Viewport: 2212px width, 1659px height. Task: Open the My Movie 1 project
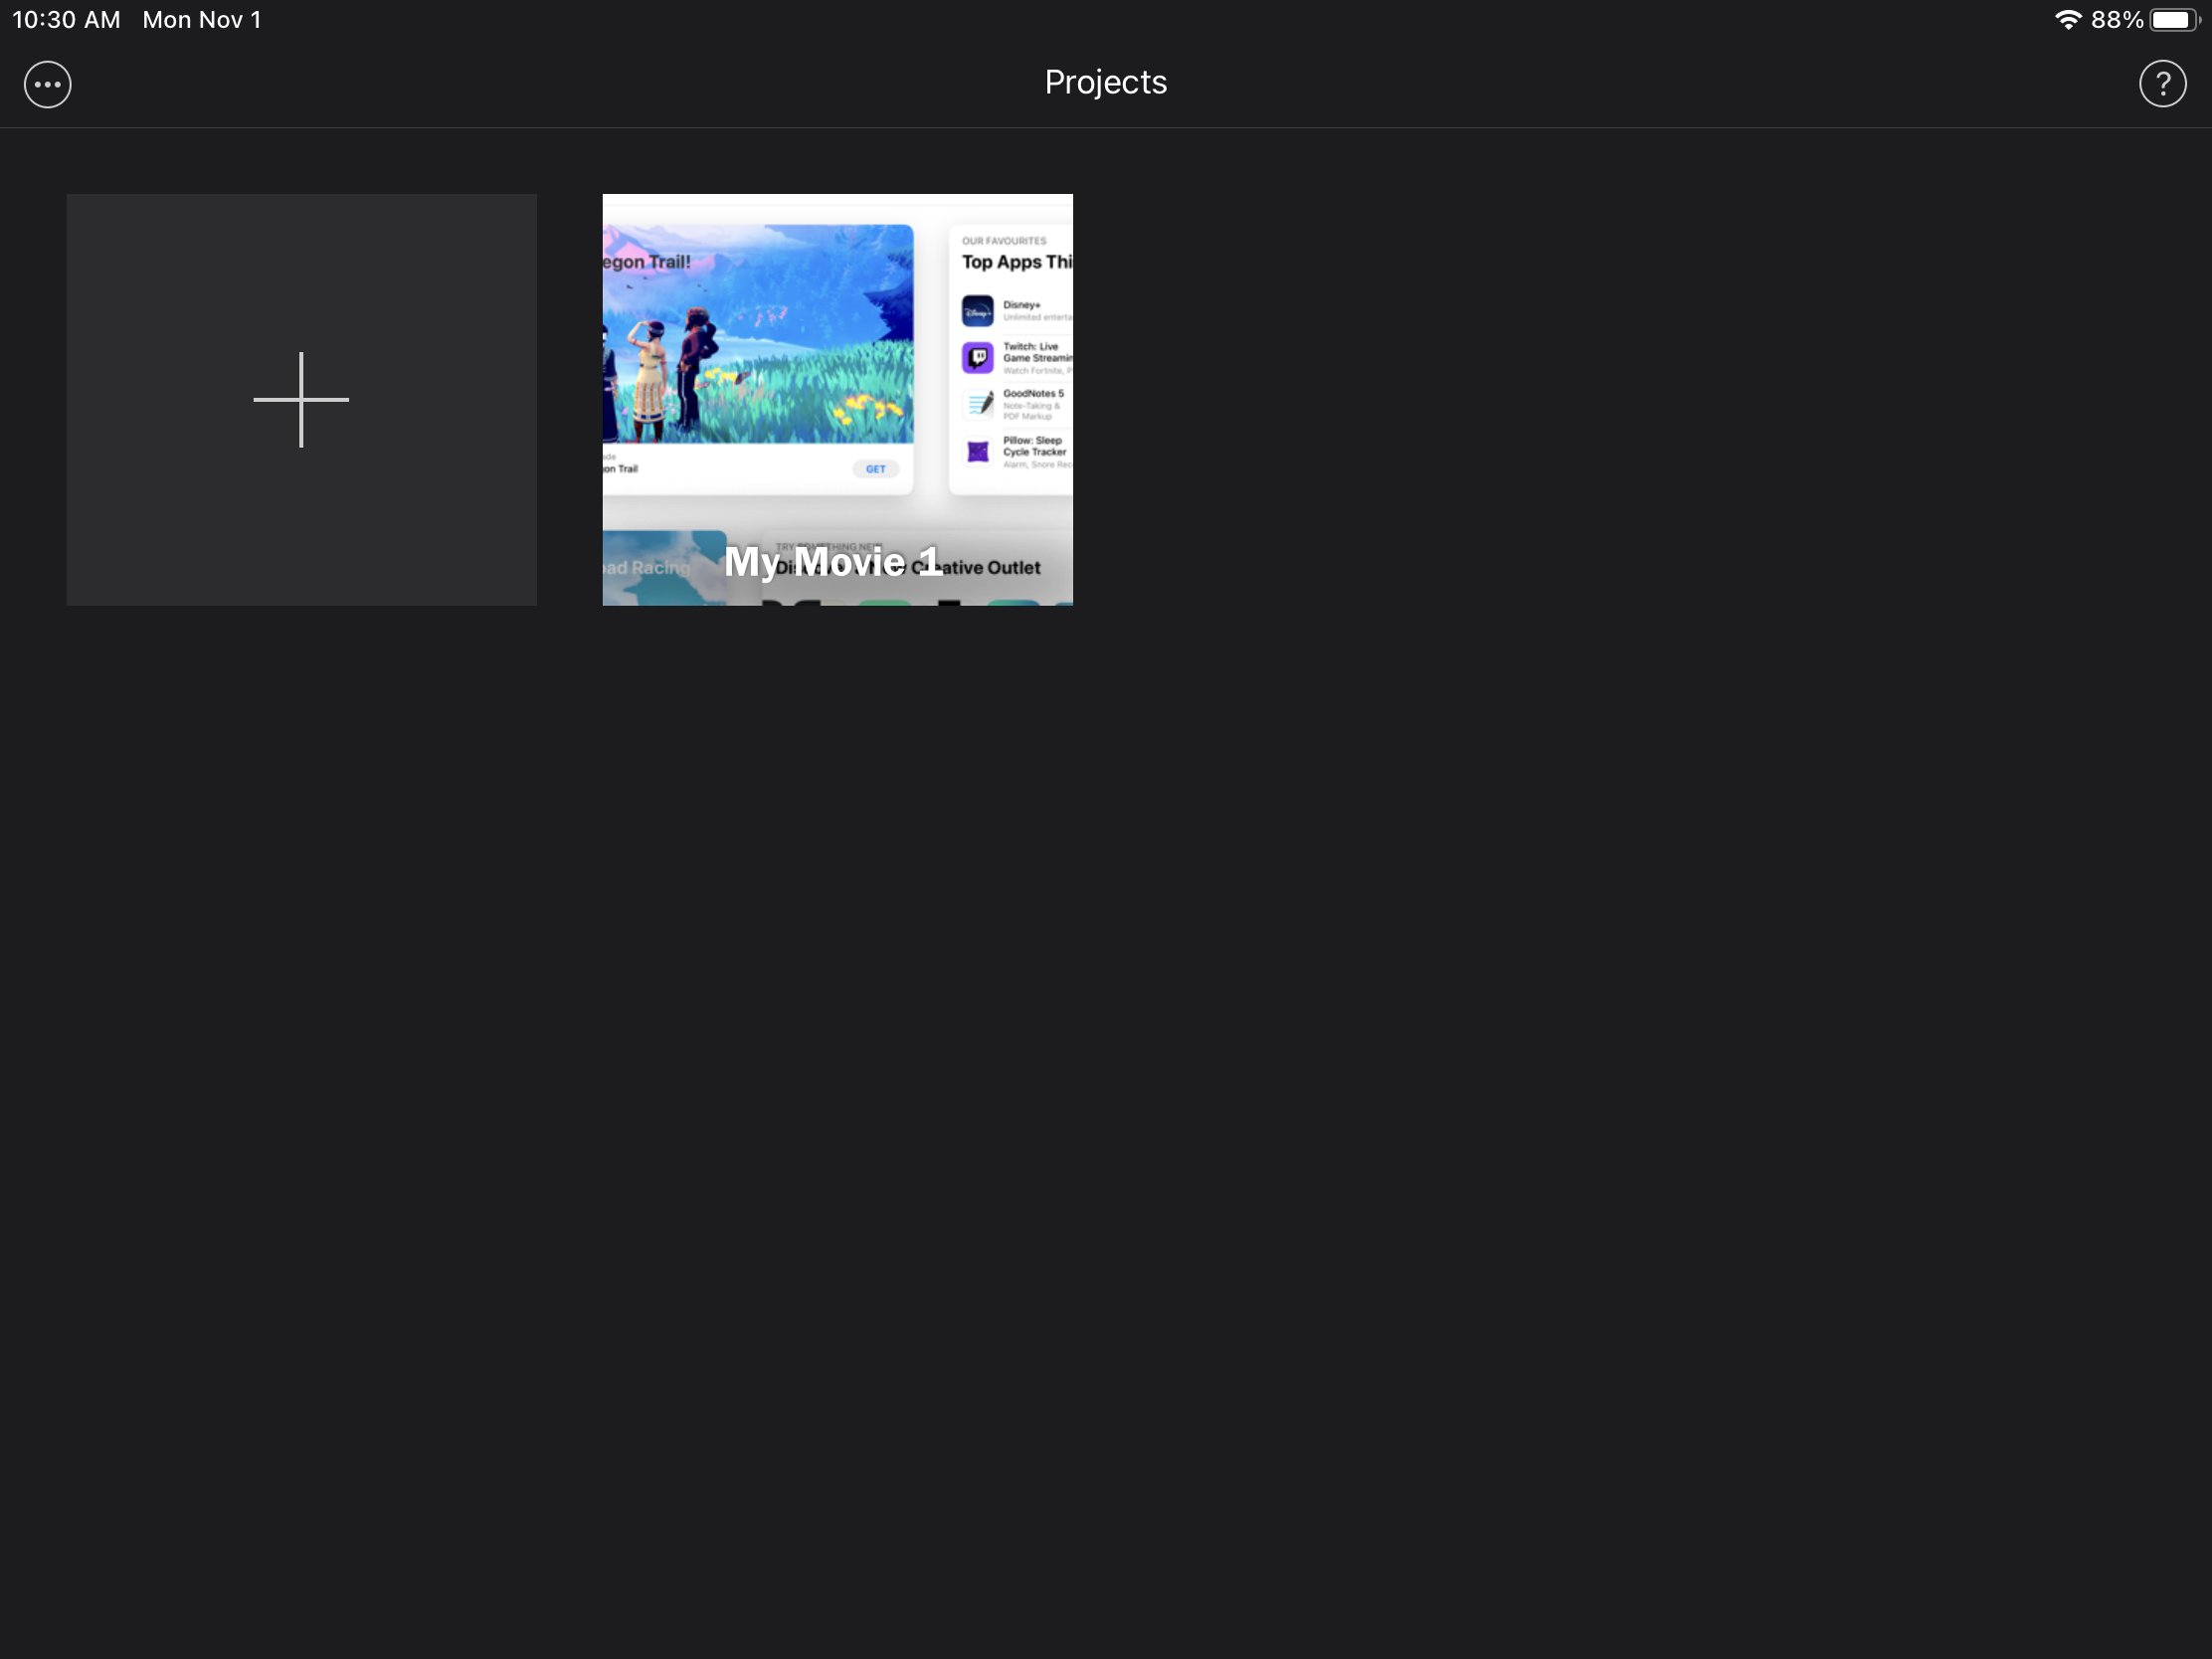click(x=837, y=400)
